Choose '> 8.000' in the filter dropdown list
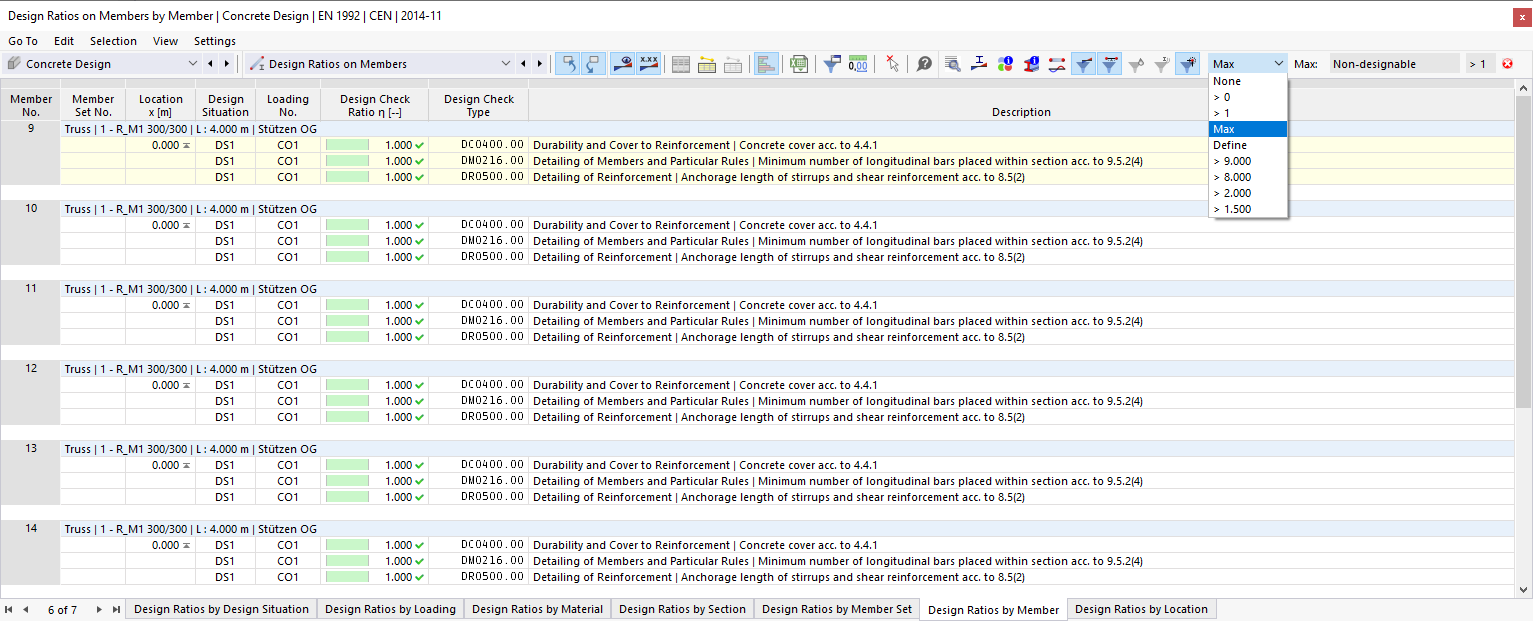This screenshot has height=621, width=1533. [x=1248, y=177]
